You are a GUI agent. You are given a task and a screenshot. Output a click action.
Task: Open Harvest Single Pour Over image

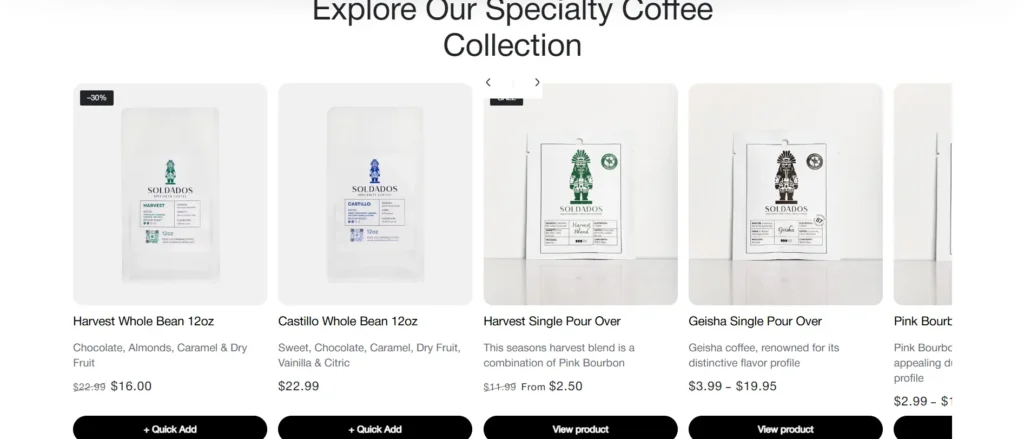[x=581, y=194]
